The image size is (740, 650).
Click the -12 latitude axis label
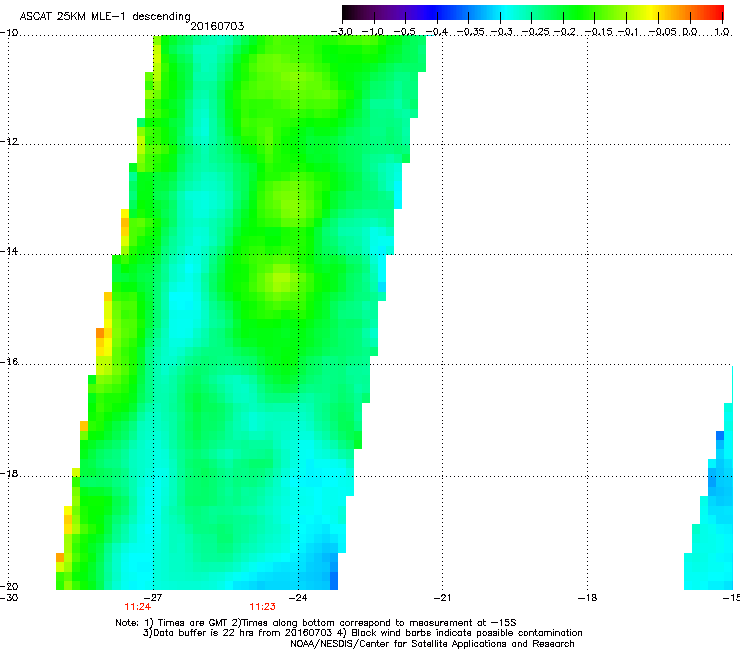click(x=9, y=142)
